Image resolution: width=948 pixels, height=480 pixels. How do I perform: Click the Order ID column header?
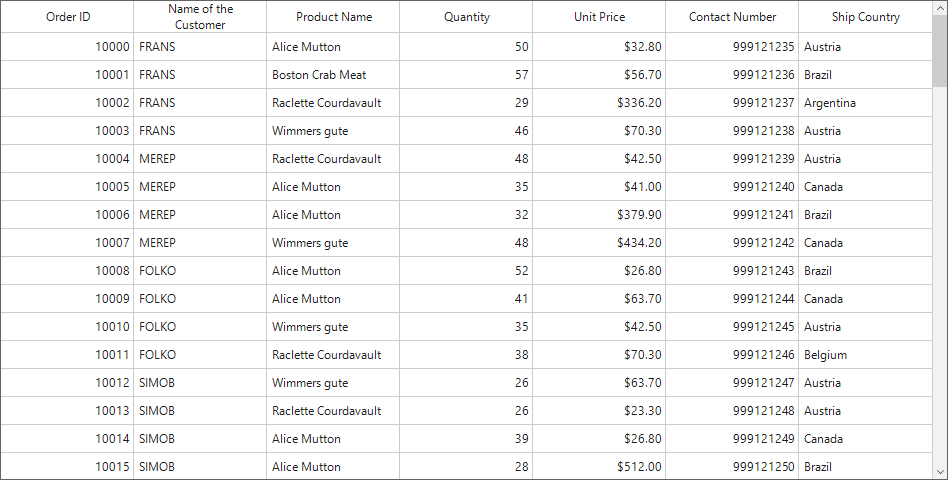[67, 17]
